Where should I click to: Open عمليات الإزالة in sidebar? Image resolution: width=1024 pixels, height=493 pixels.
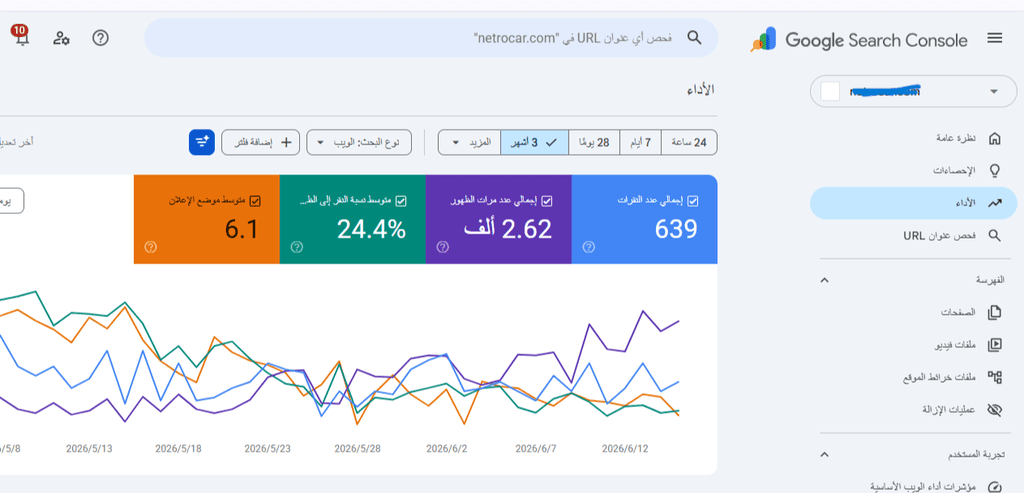(914, 409)
